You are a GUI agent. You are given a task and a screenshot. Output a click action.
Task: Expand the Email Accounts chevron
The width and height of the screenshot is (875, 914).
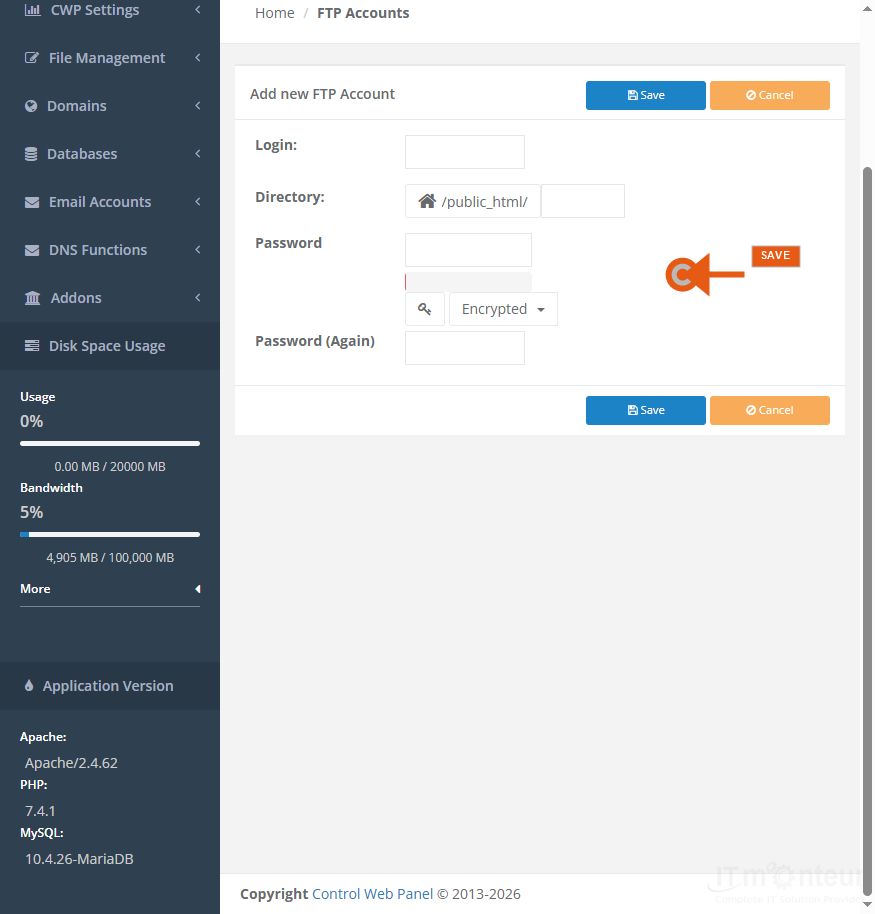(x=198, y=202)
